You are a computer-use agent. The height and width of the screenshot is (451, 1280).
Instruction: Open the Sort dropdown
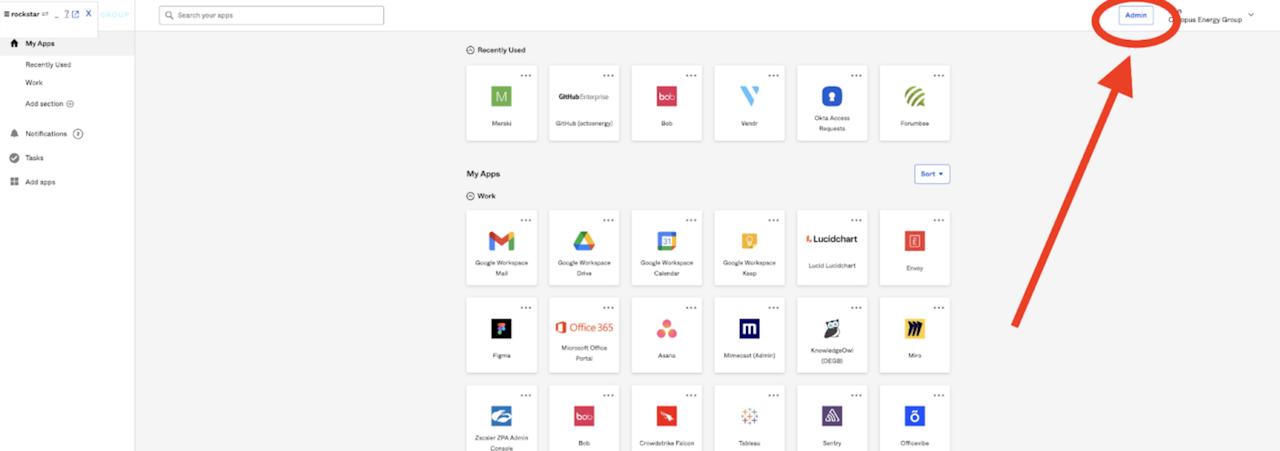(932, 174)
